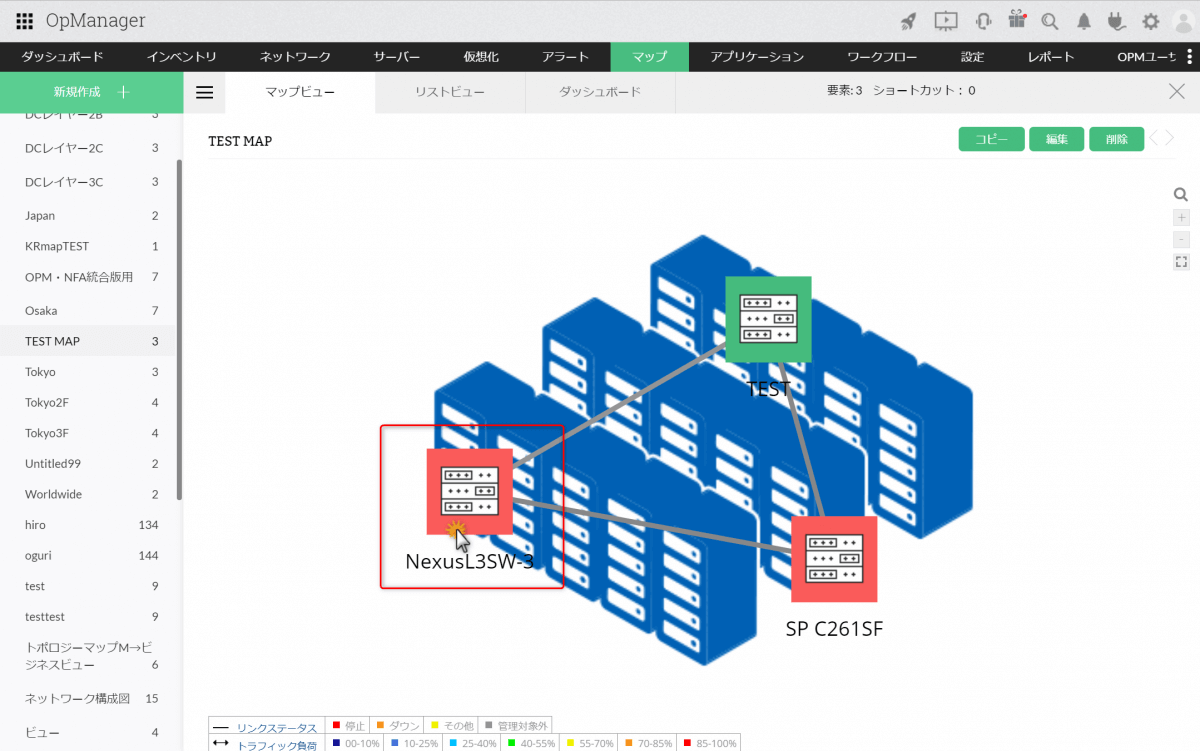Open the アラート menu
Image resolution: width=1200 pixels, height=751 pixels.
tap(565, 57)
